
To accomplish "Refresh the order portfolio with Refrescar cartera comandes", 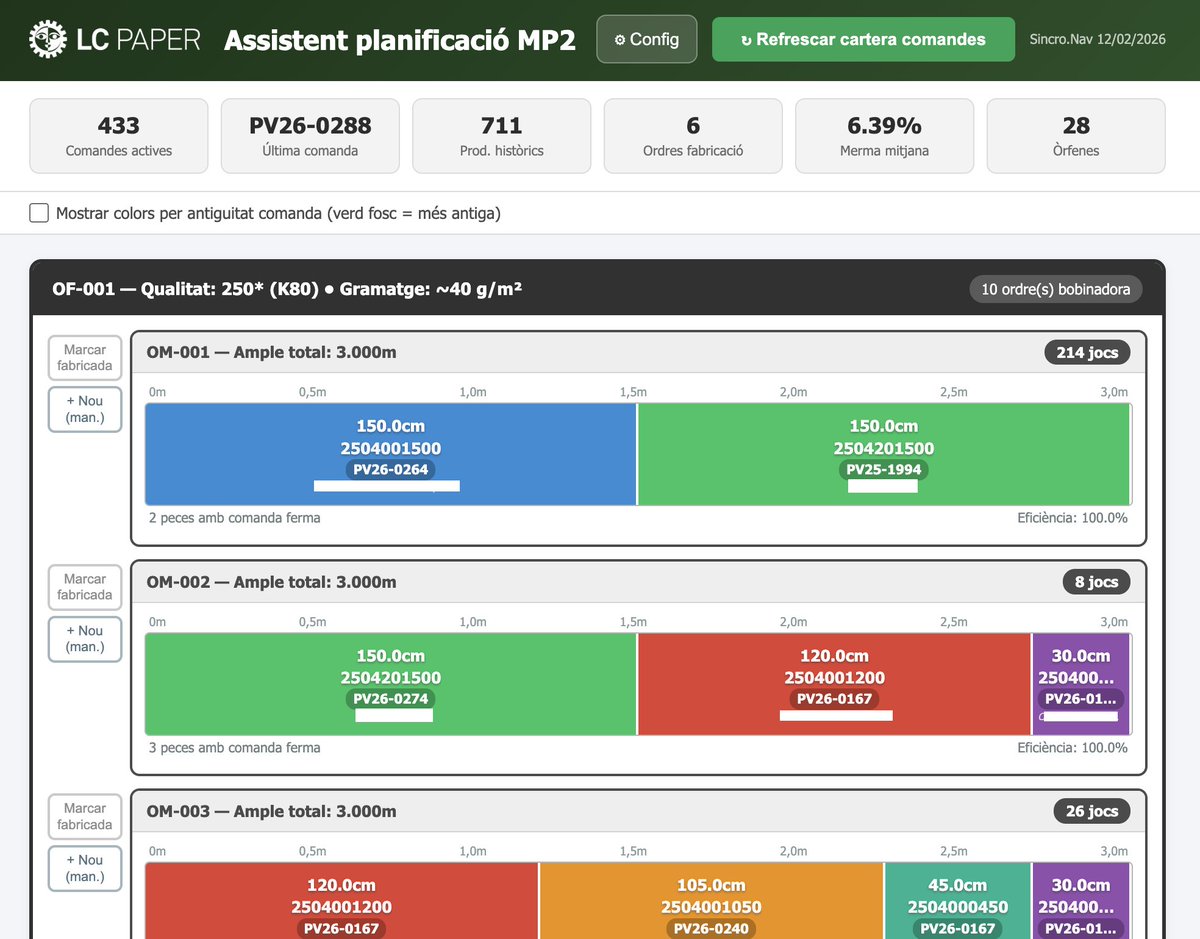I will pyautogui.click(x=863, y=39).
